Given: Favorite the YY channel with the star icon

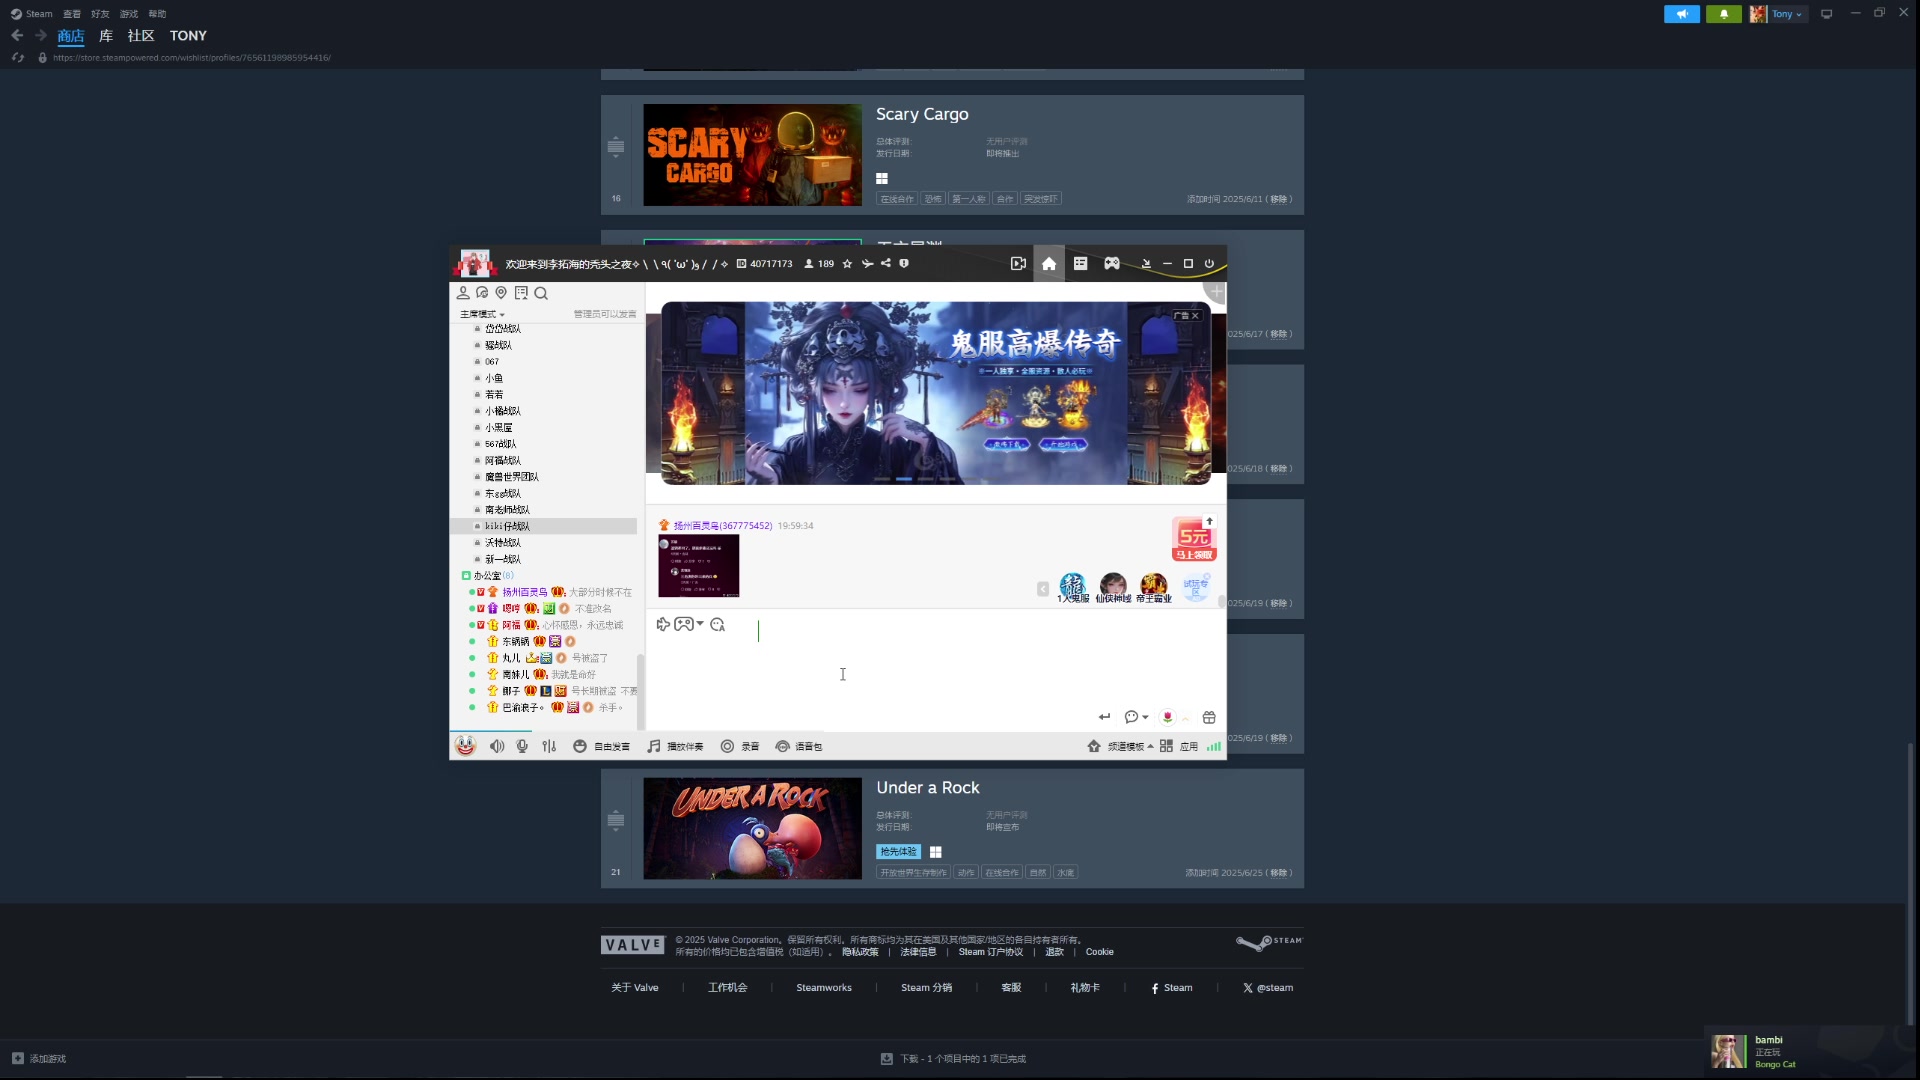Looking at the screenshot, I should click(x=847, y=264).
